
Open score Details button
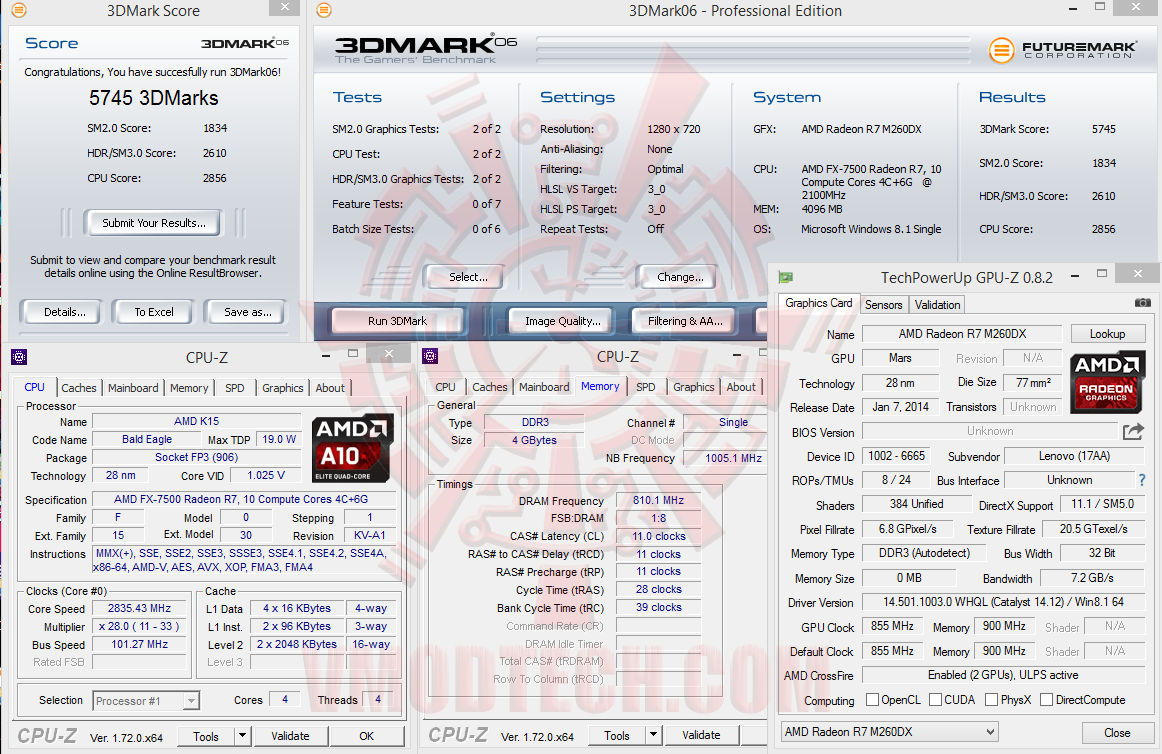[x=64, y=312]
